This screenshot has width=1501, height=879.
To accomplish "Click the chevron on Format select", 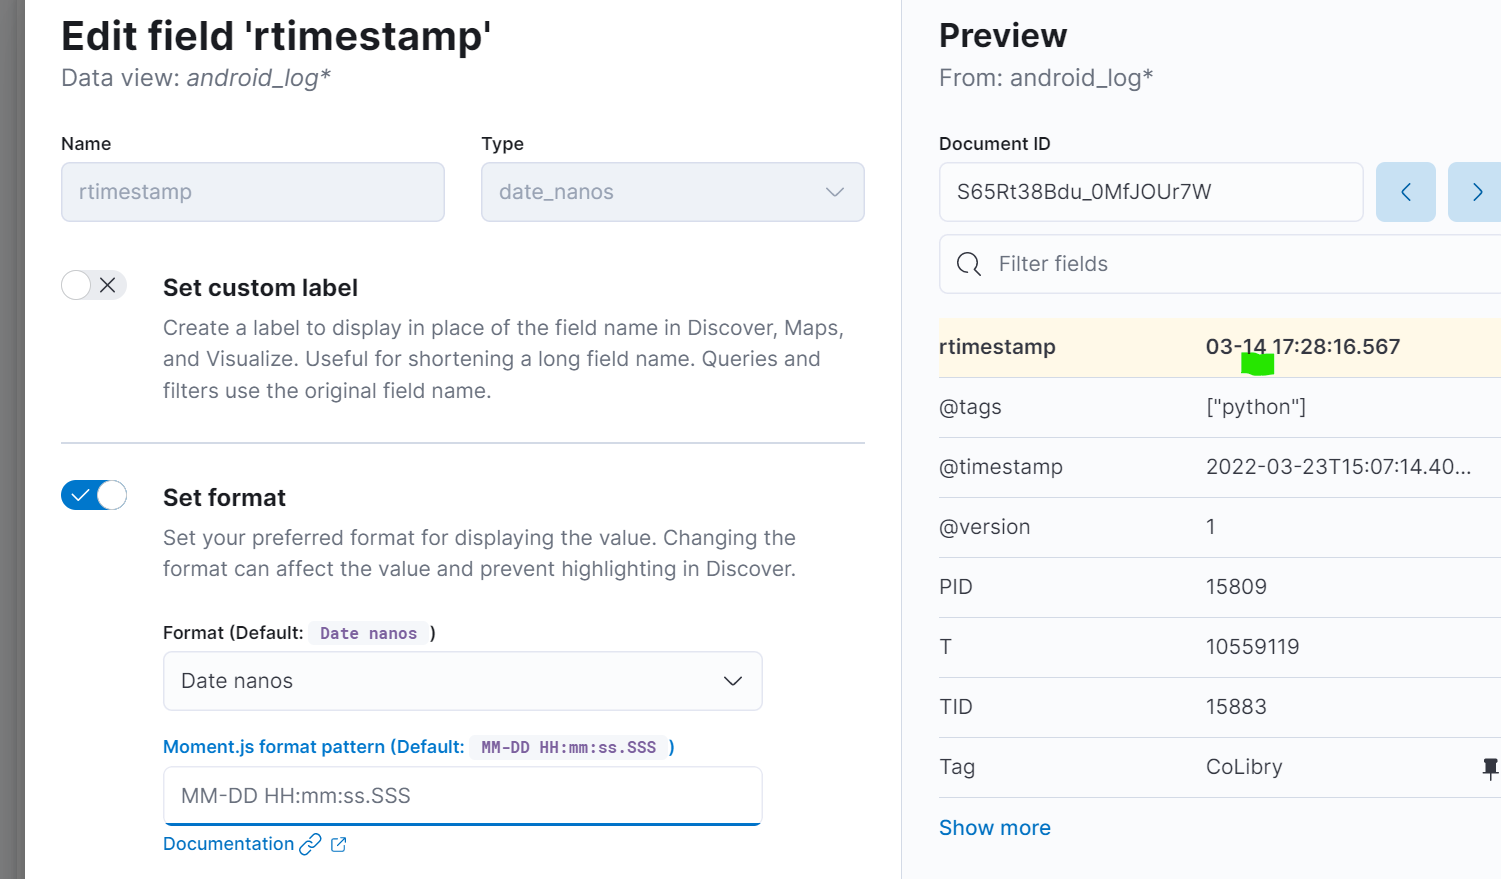I will coord(733,681).
